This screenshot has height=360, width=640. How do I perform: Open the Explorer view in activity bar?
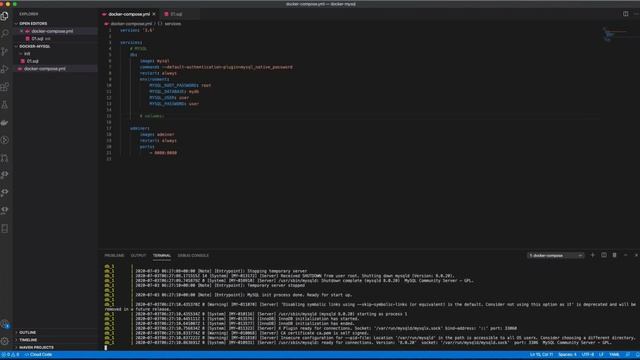pyautogui.click(x=5, y=16)
